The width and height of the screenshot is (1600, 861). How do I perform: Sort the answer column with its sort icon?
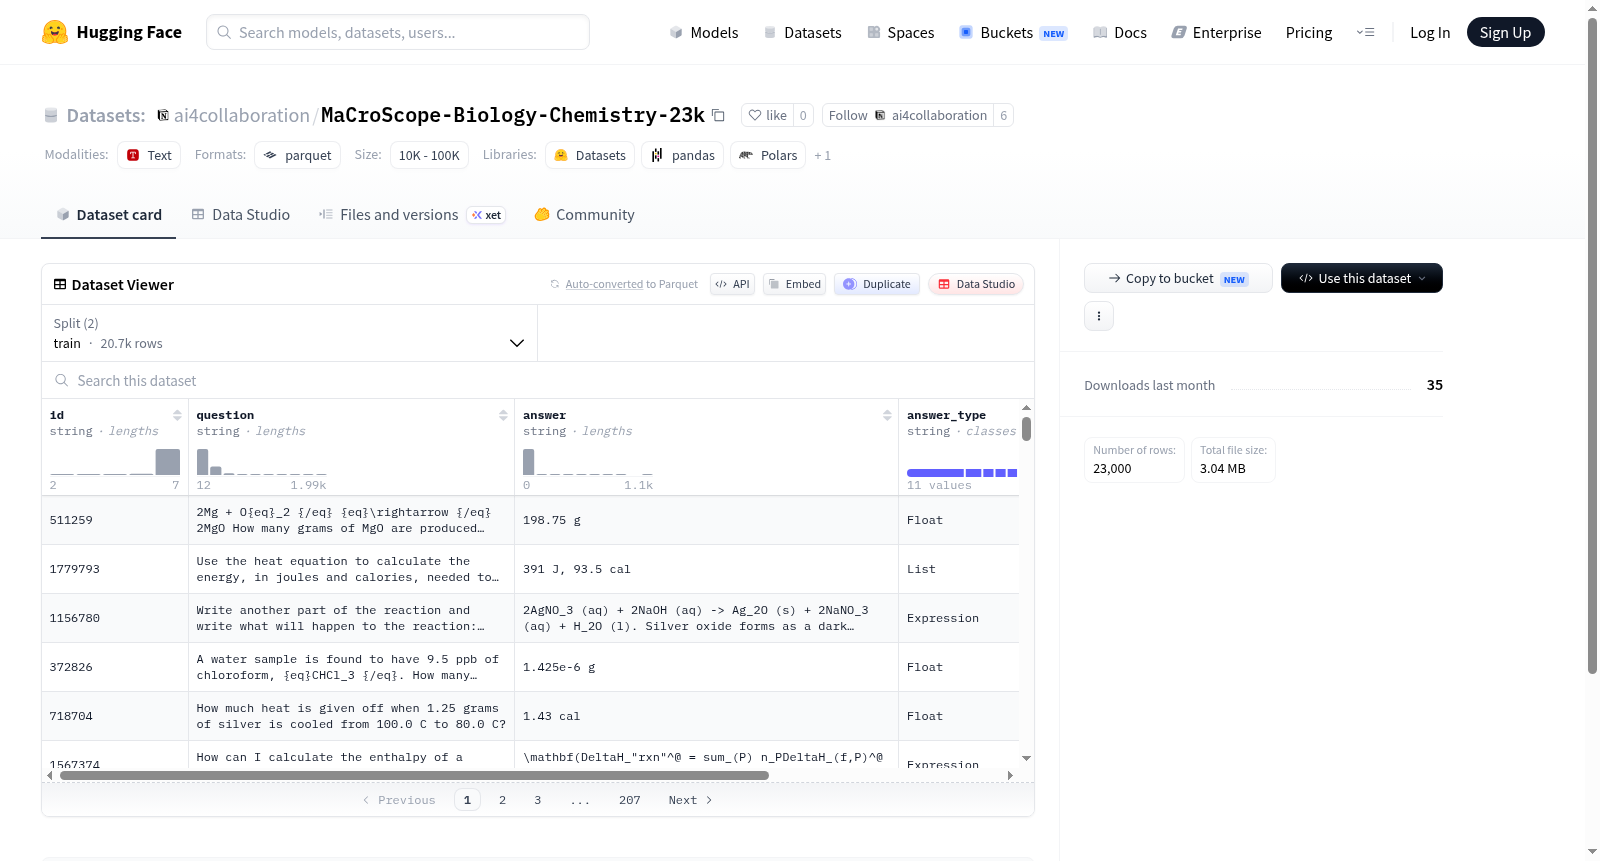[x=887, y=415]
